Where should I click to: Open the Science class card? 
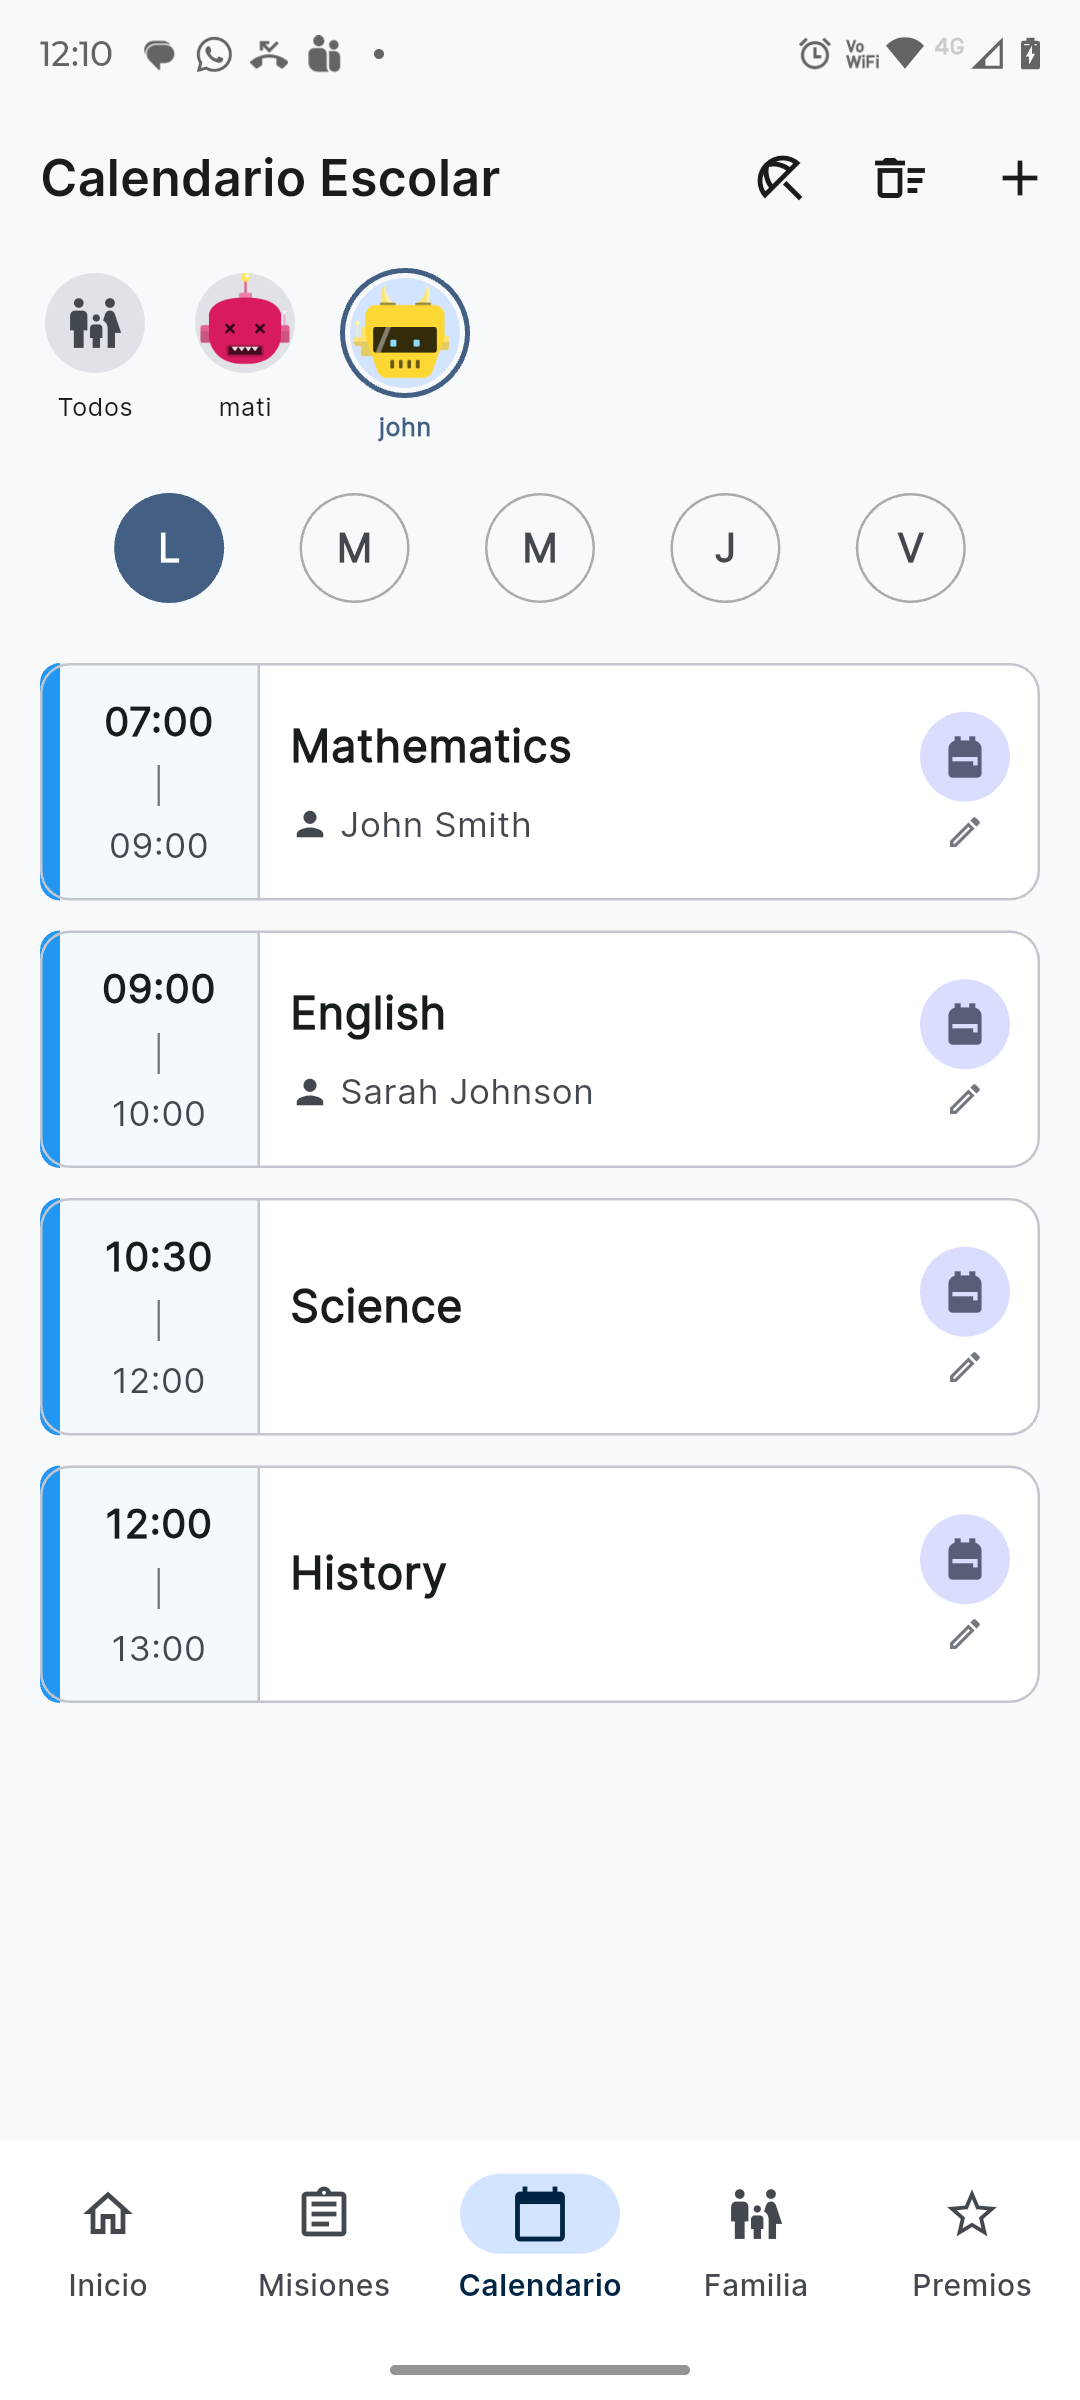(x=540, y=1317)
